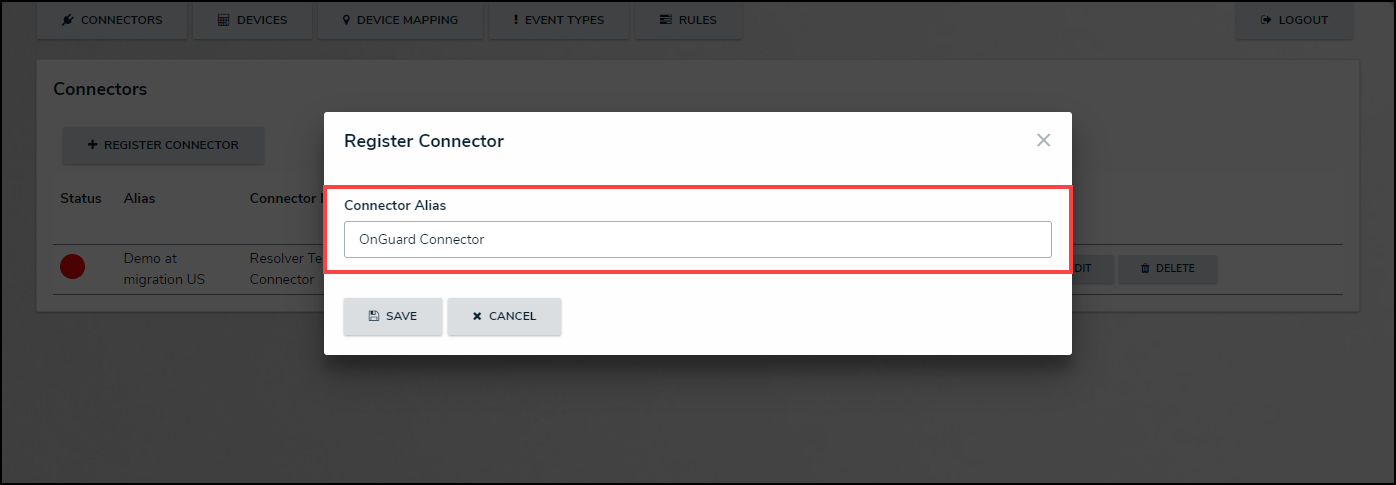Click the Alias column header
The image size is (1396, 485).
[140, 198]
